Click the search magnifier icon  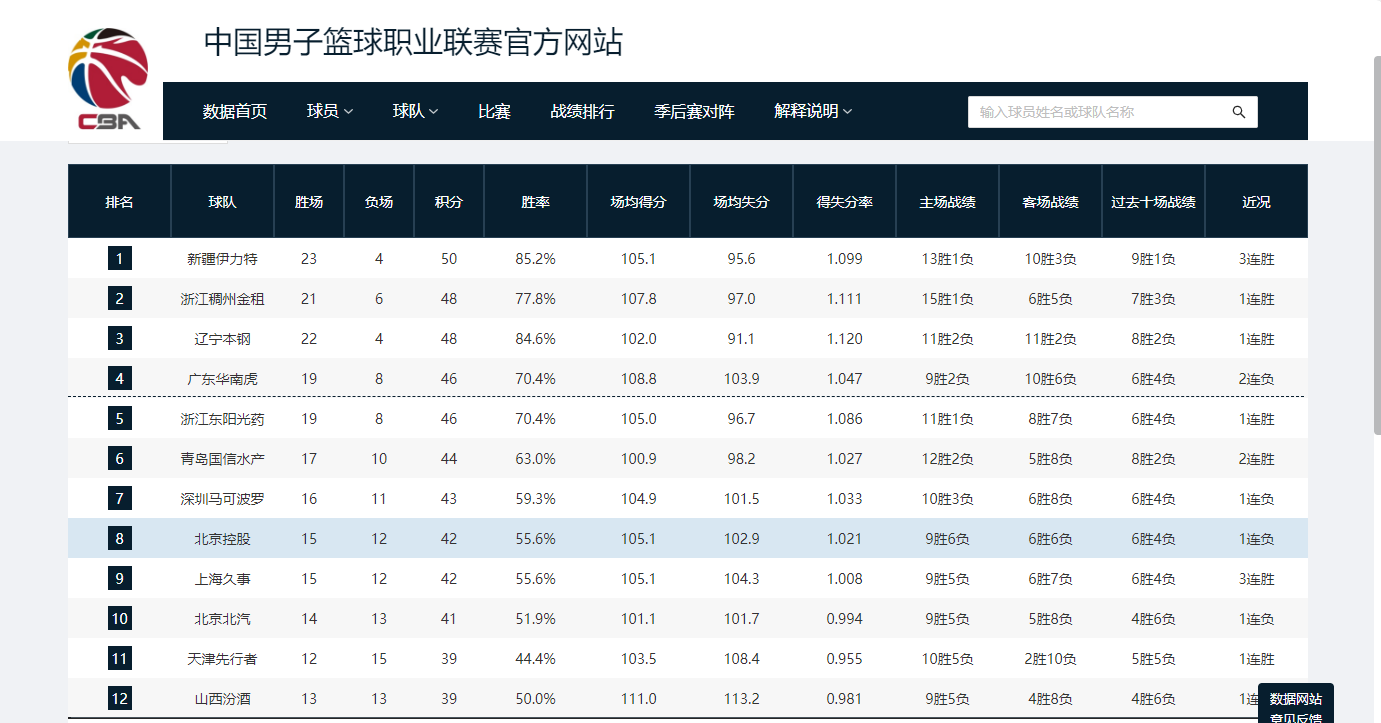pos(1239,112)
